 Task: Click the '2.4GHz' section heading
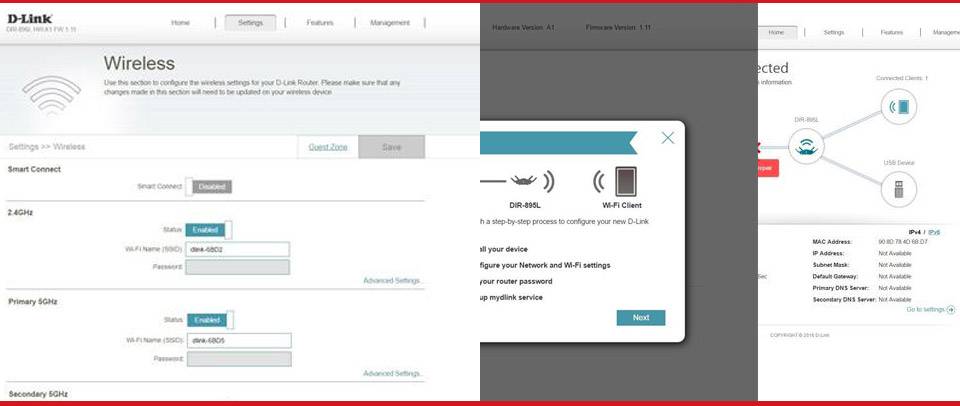pos(20,212)
